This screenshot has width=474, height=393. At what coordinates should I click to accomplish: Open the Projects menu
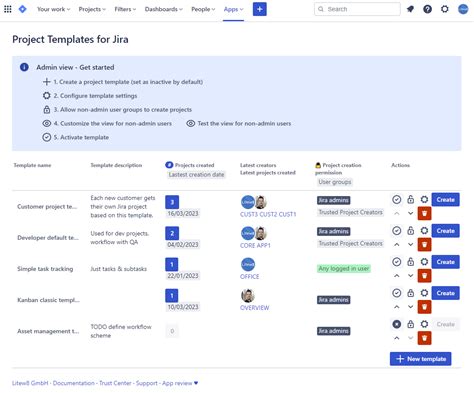tap(92, 9)
